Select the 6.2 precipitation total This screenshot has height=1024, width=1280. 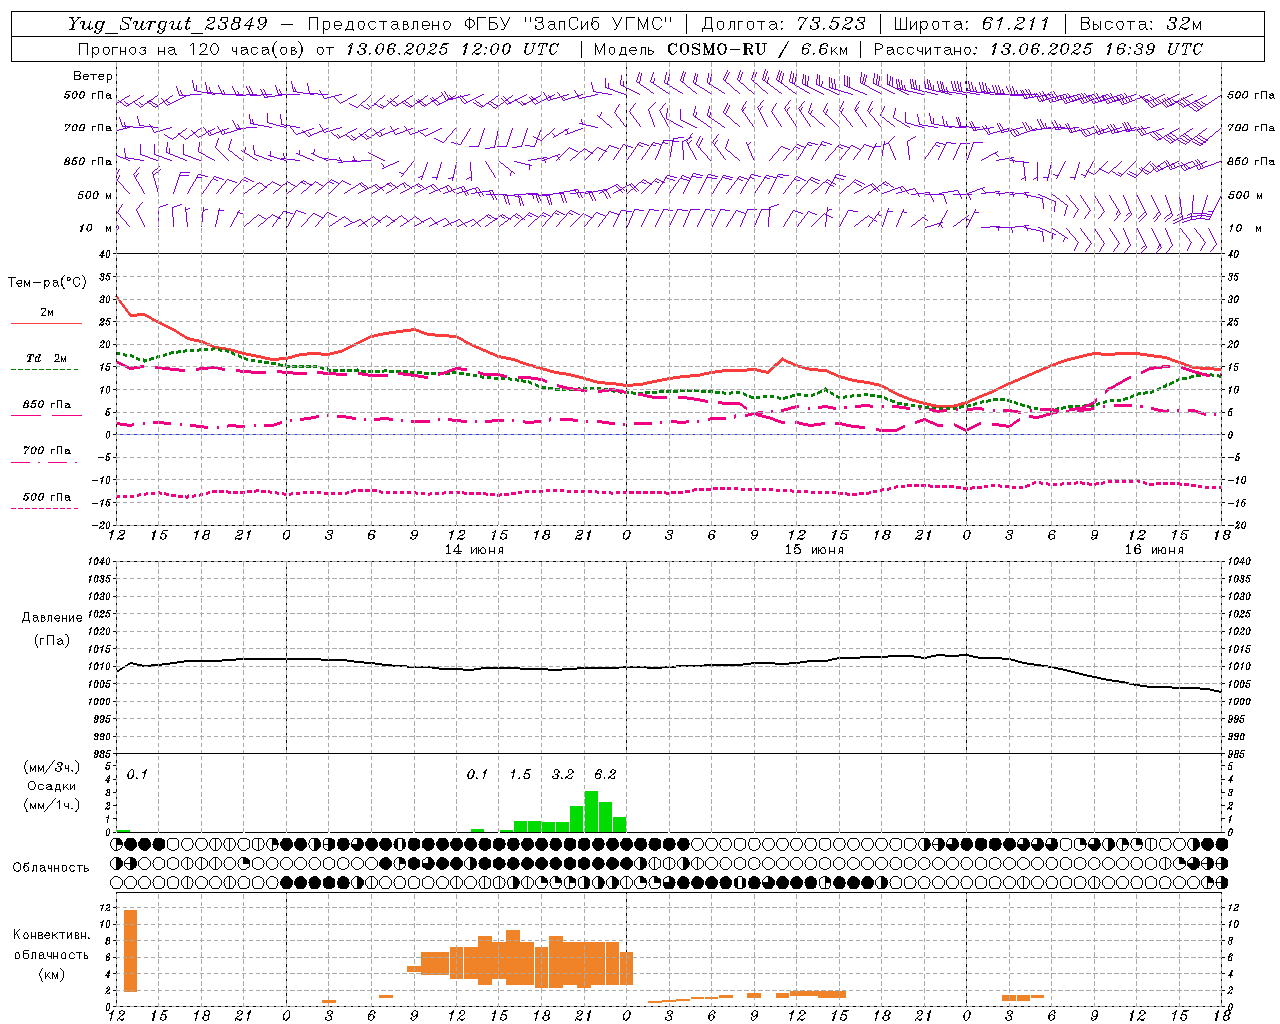605,774
